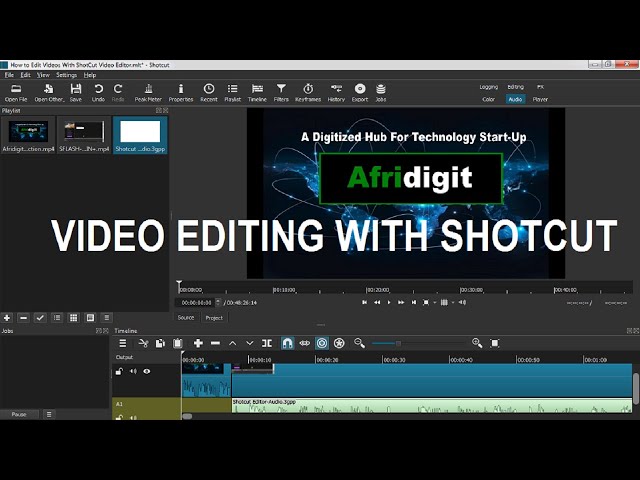Open the View menu
The width and height of the screenshot is (640, 480).
(x=43, y=75)
